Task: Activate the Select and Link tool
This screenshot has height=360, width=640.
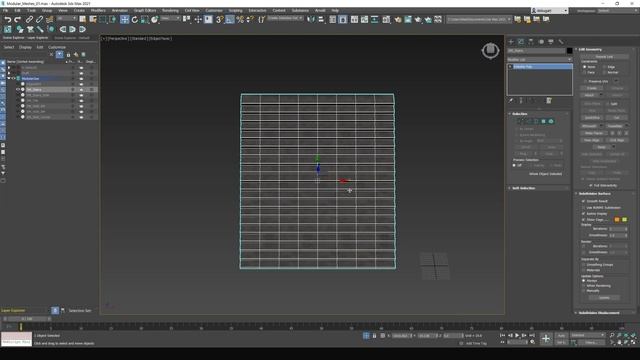Action: click(x=29, y=19)
